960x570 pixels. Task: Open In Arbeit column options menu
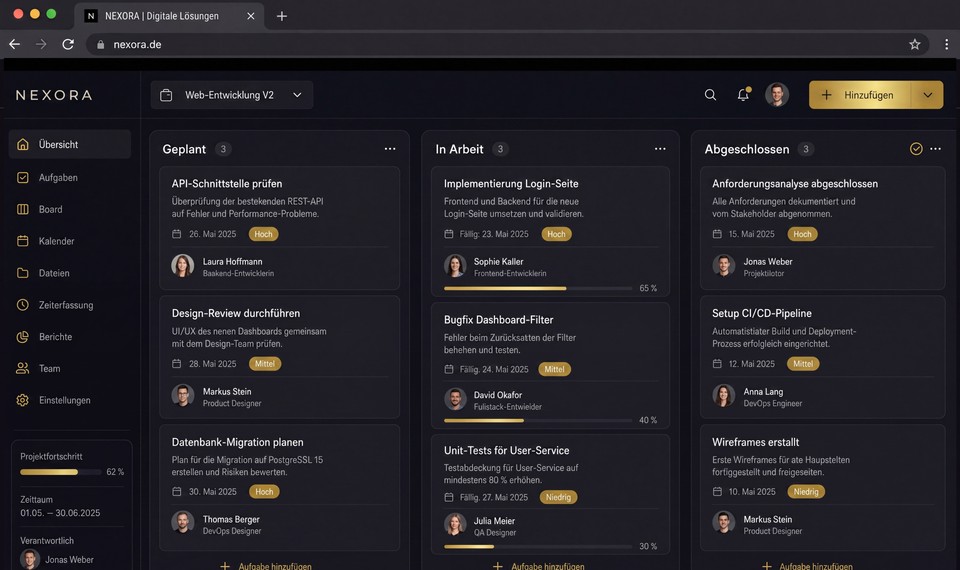click(x=660, y=149)
